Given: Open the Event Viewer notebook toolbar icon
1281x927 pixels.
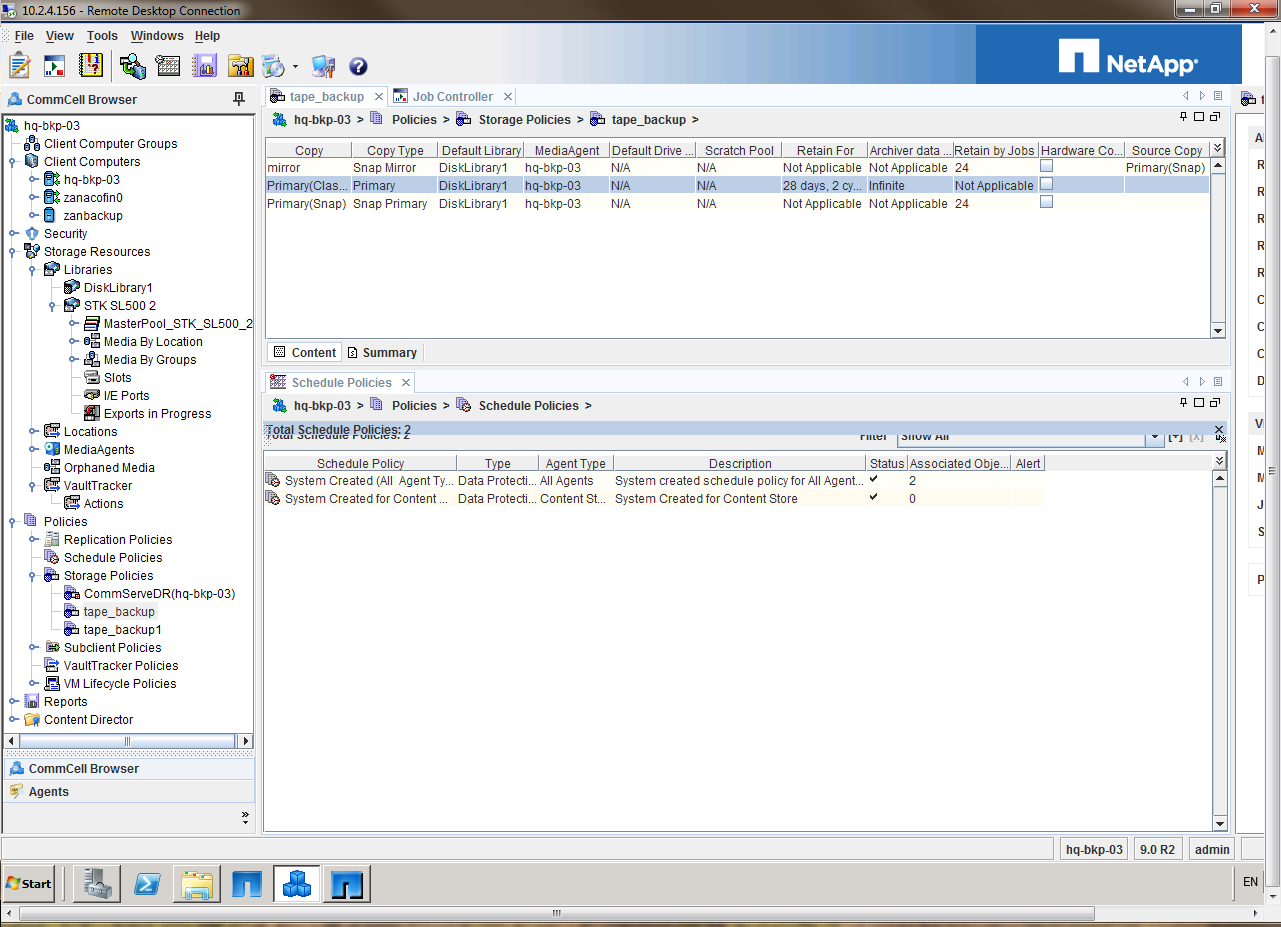Looking at the screenshot, I should coord(90,66).
